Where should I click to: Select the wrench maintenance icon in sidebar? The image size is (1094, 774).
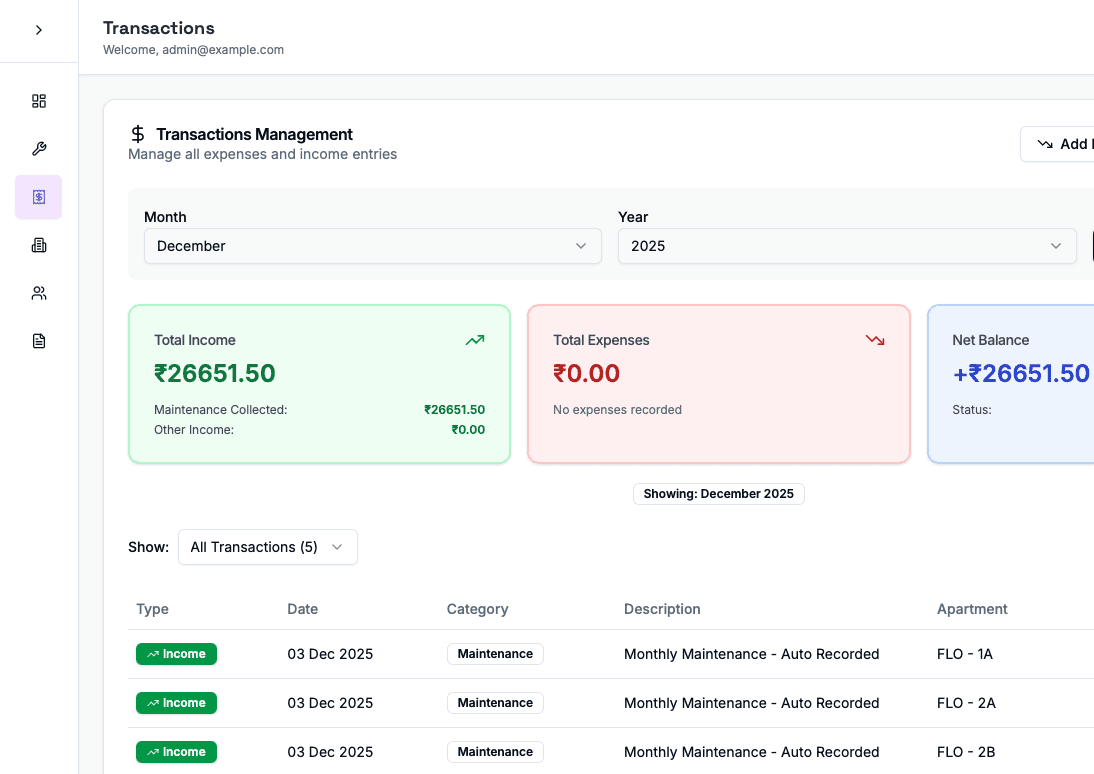(x=38, y=148)
